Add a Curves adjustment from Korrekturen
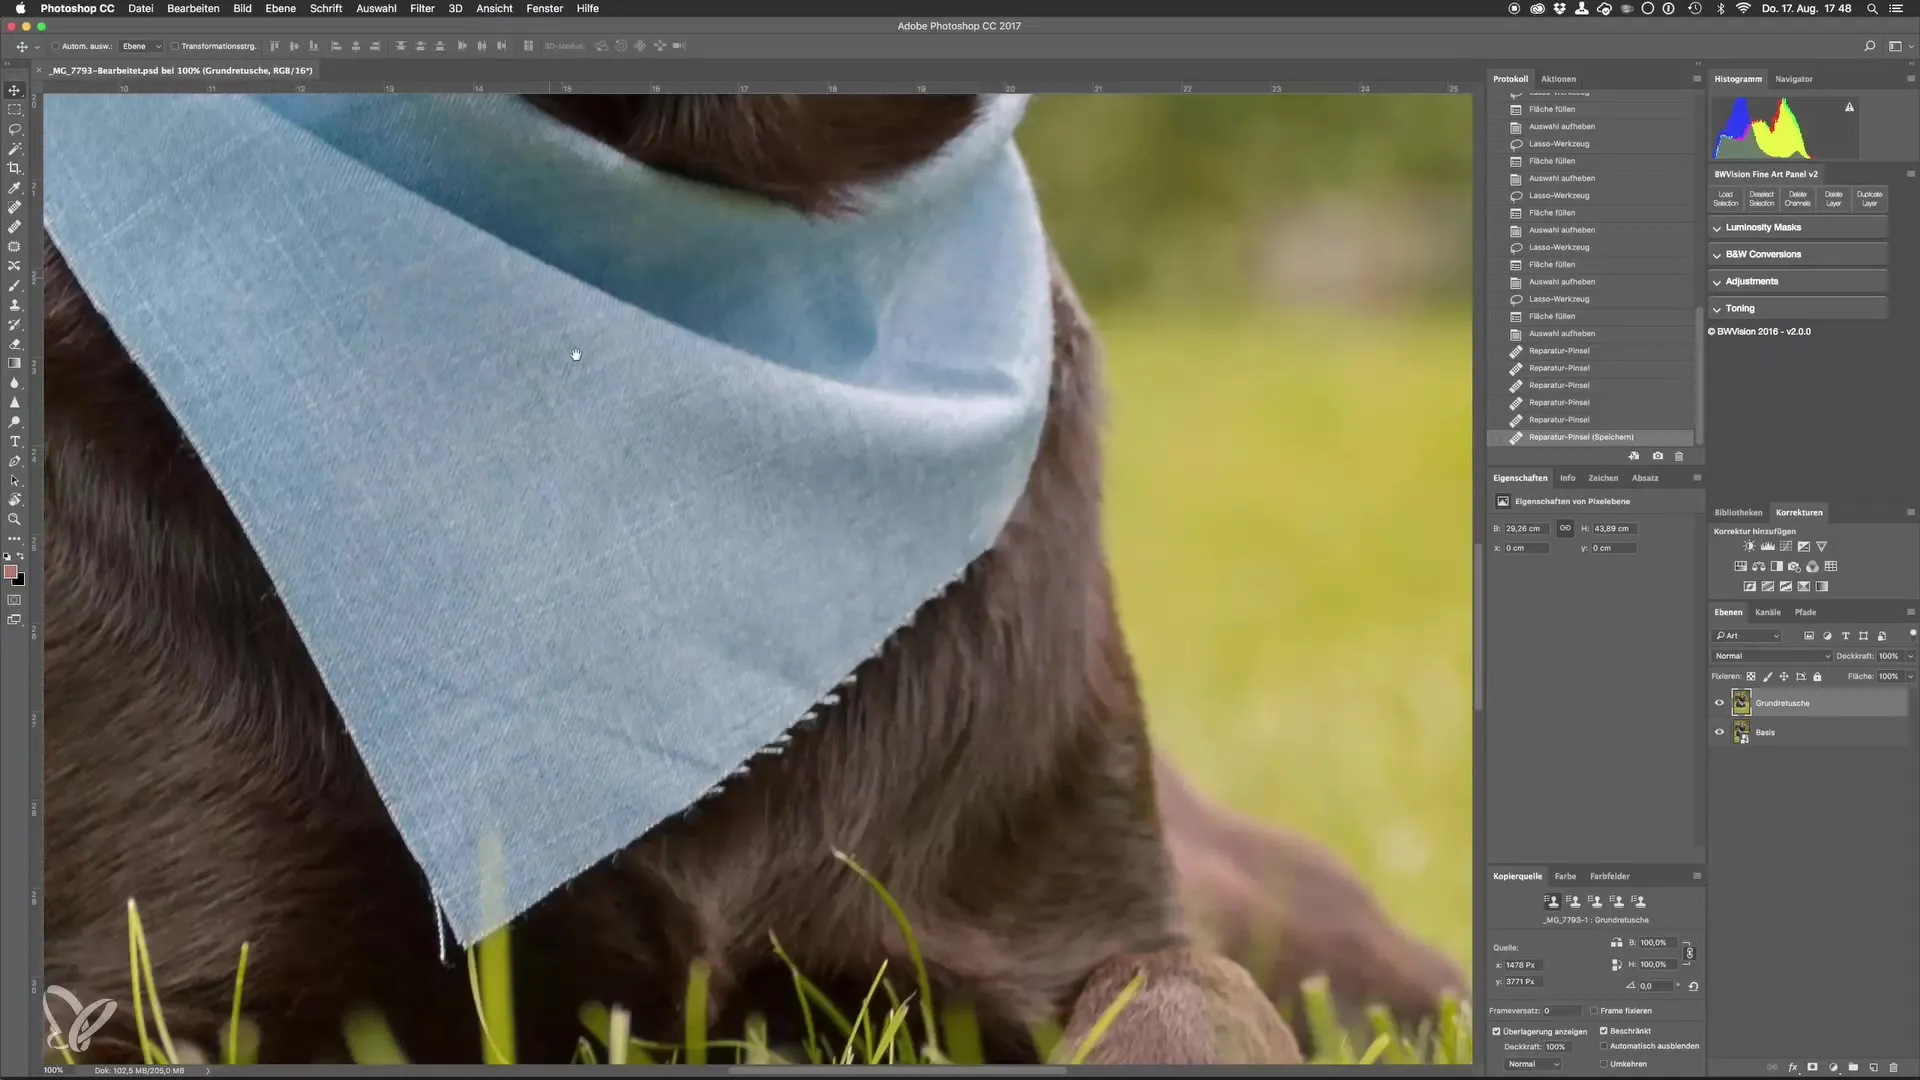The image size is (1920, 1080). (x=1785, y=547)
